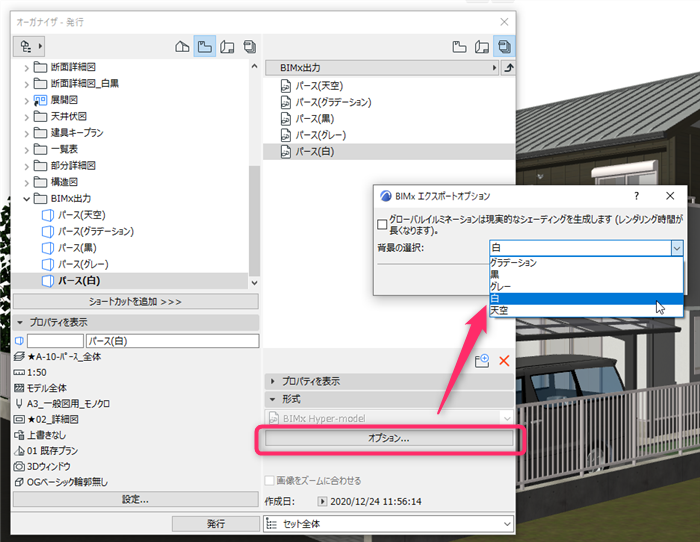Select パース(白) view in left tree
This screenshot has width=700, height=542.
click(129, 281)
